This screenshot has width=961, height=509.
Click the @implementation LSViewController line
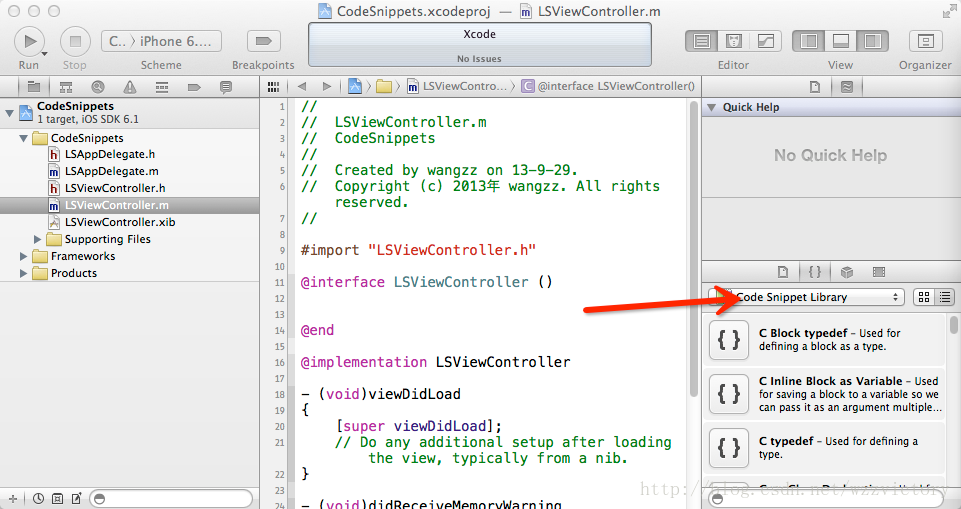(435, 362)
